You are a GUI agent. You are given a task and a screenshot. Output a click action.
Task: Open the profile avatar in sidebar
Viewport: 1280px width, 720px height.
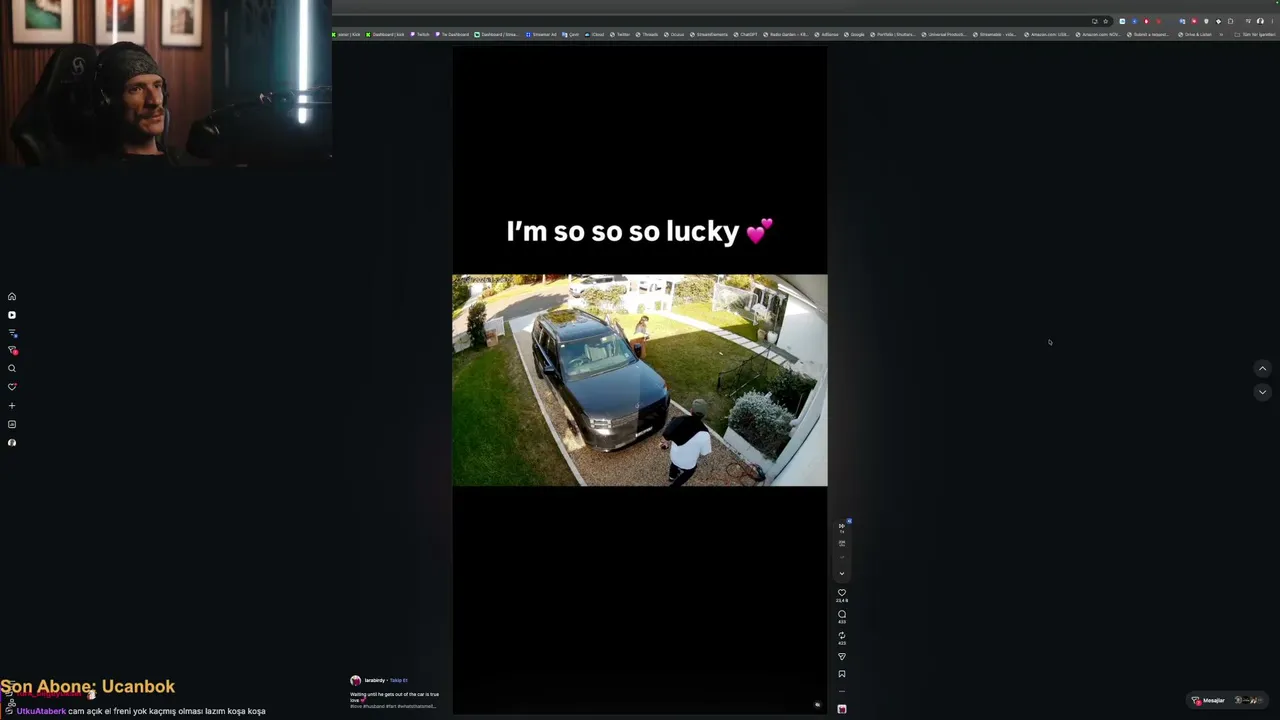12,443
